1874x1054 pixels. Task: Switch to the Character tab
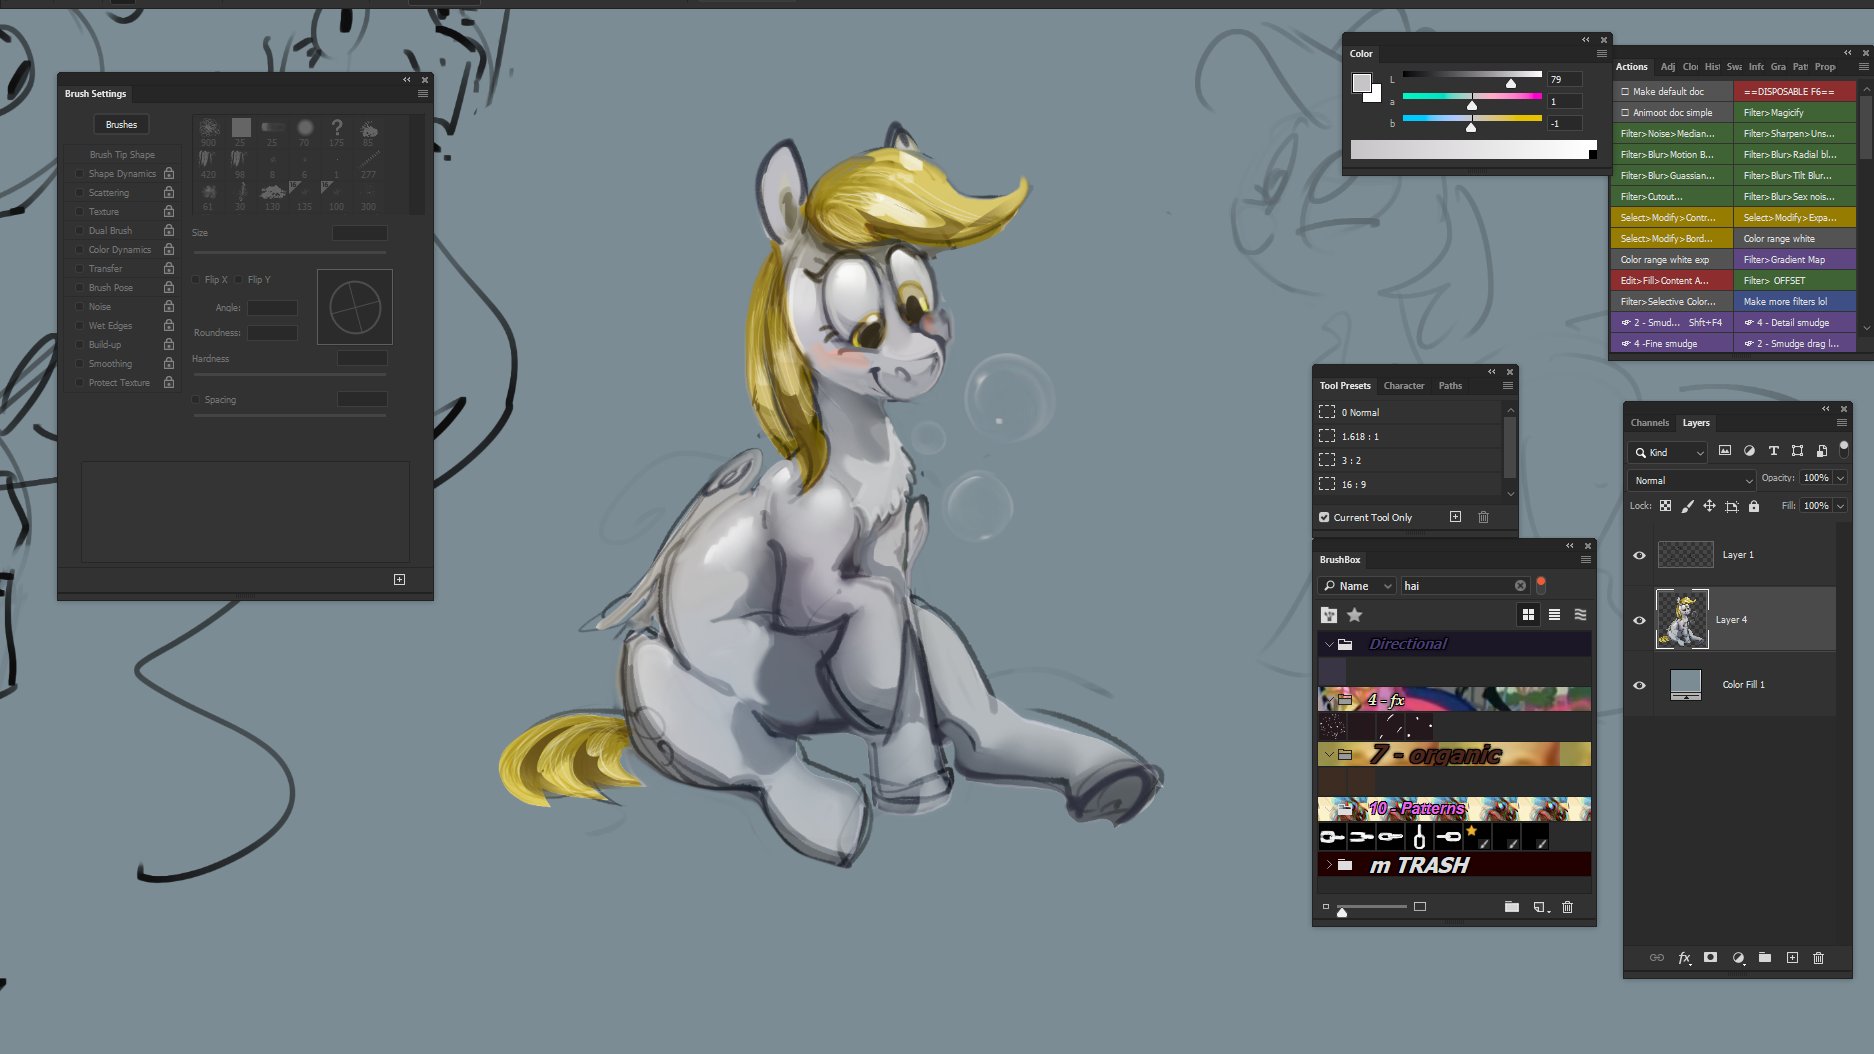[x=1404, y=386]
